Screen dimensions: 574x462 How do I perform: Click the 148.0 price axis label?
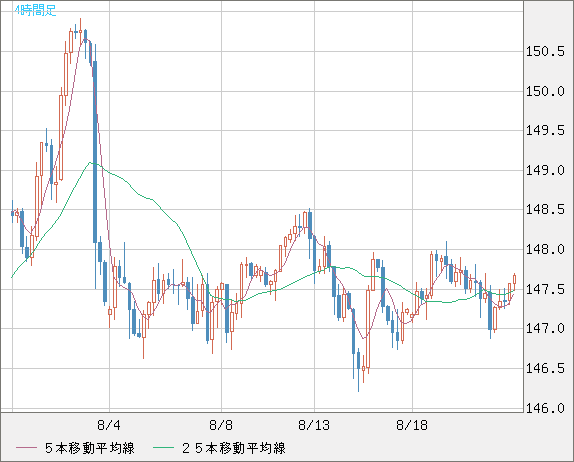545,250
